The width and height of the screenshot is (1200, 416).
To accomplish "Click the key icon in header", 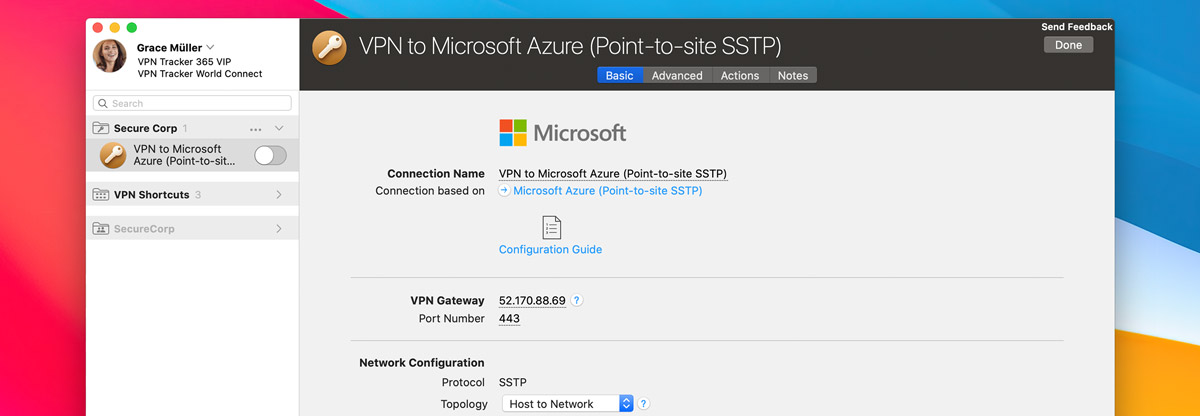I will [329, 47].
